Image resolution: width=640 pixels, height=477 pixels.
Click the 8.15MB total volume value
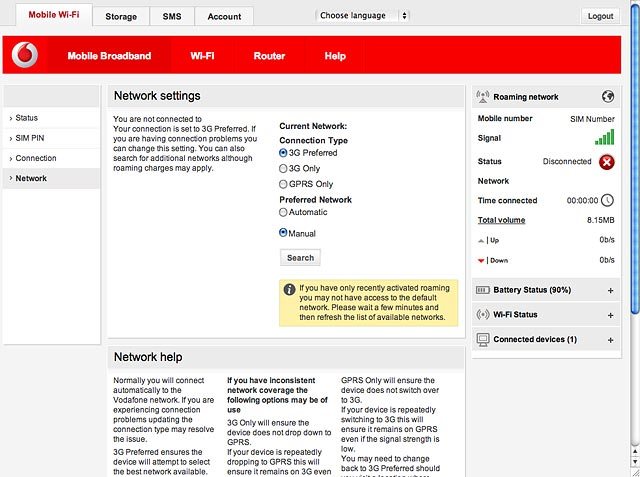coord(600,220)
